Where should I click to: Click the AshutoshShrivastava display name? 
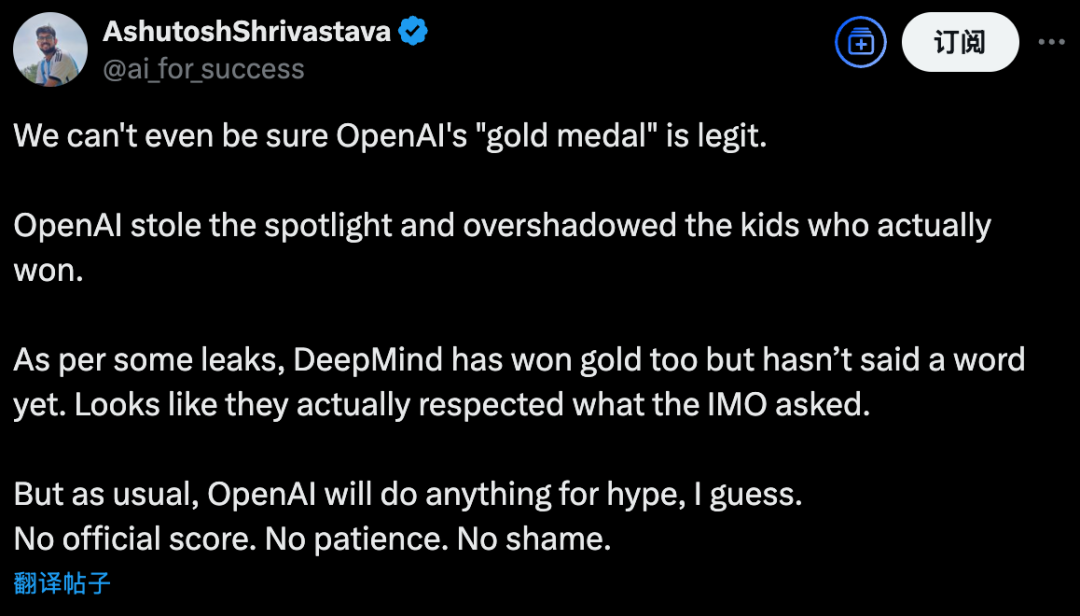246,32
